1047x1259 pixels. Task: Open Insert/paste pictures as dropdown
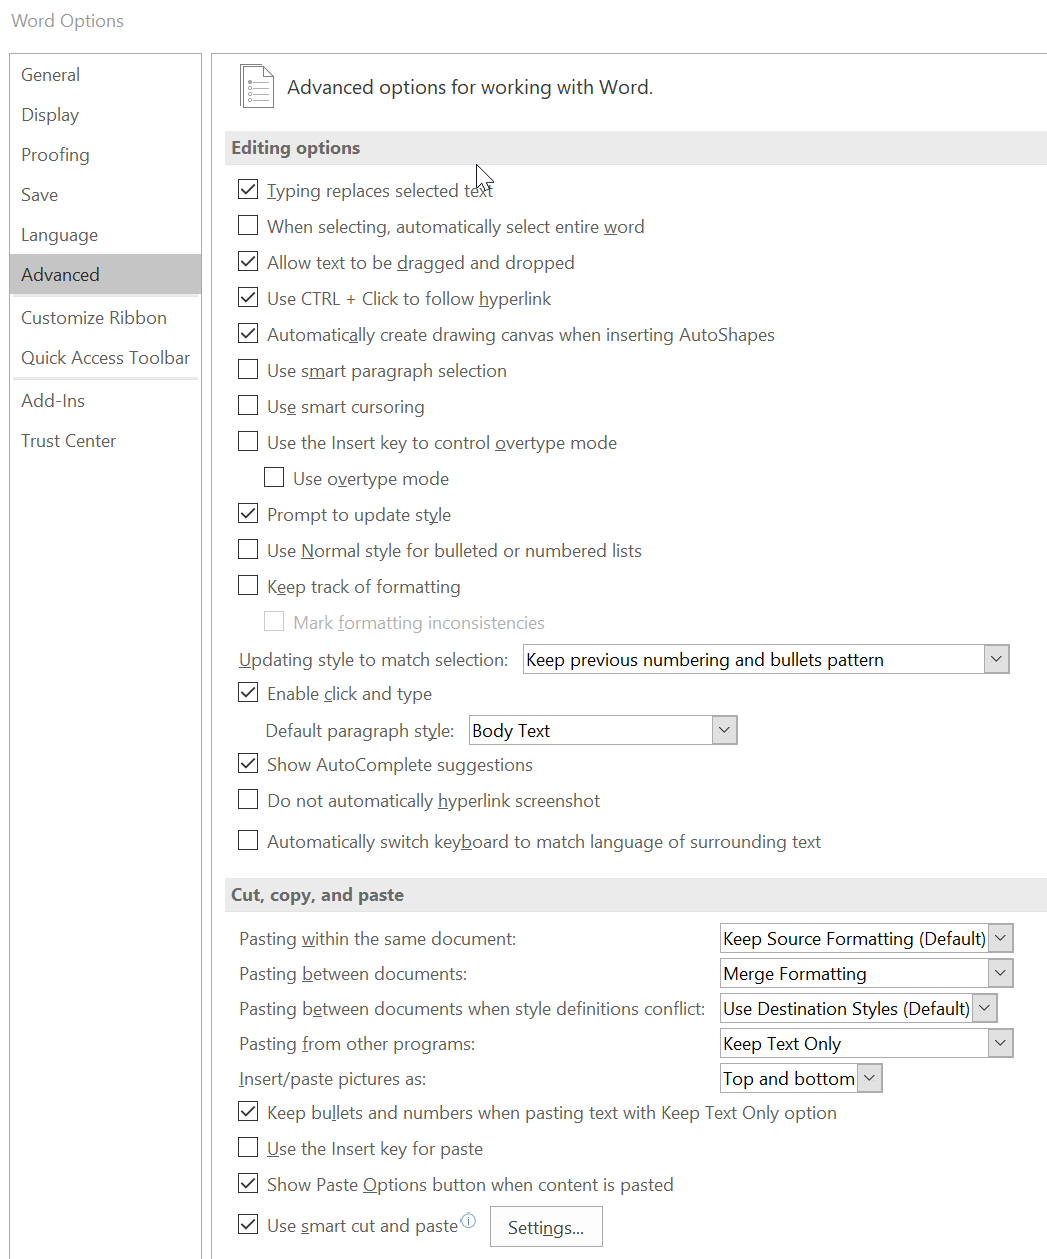(869, 1078)
